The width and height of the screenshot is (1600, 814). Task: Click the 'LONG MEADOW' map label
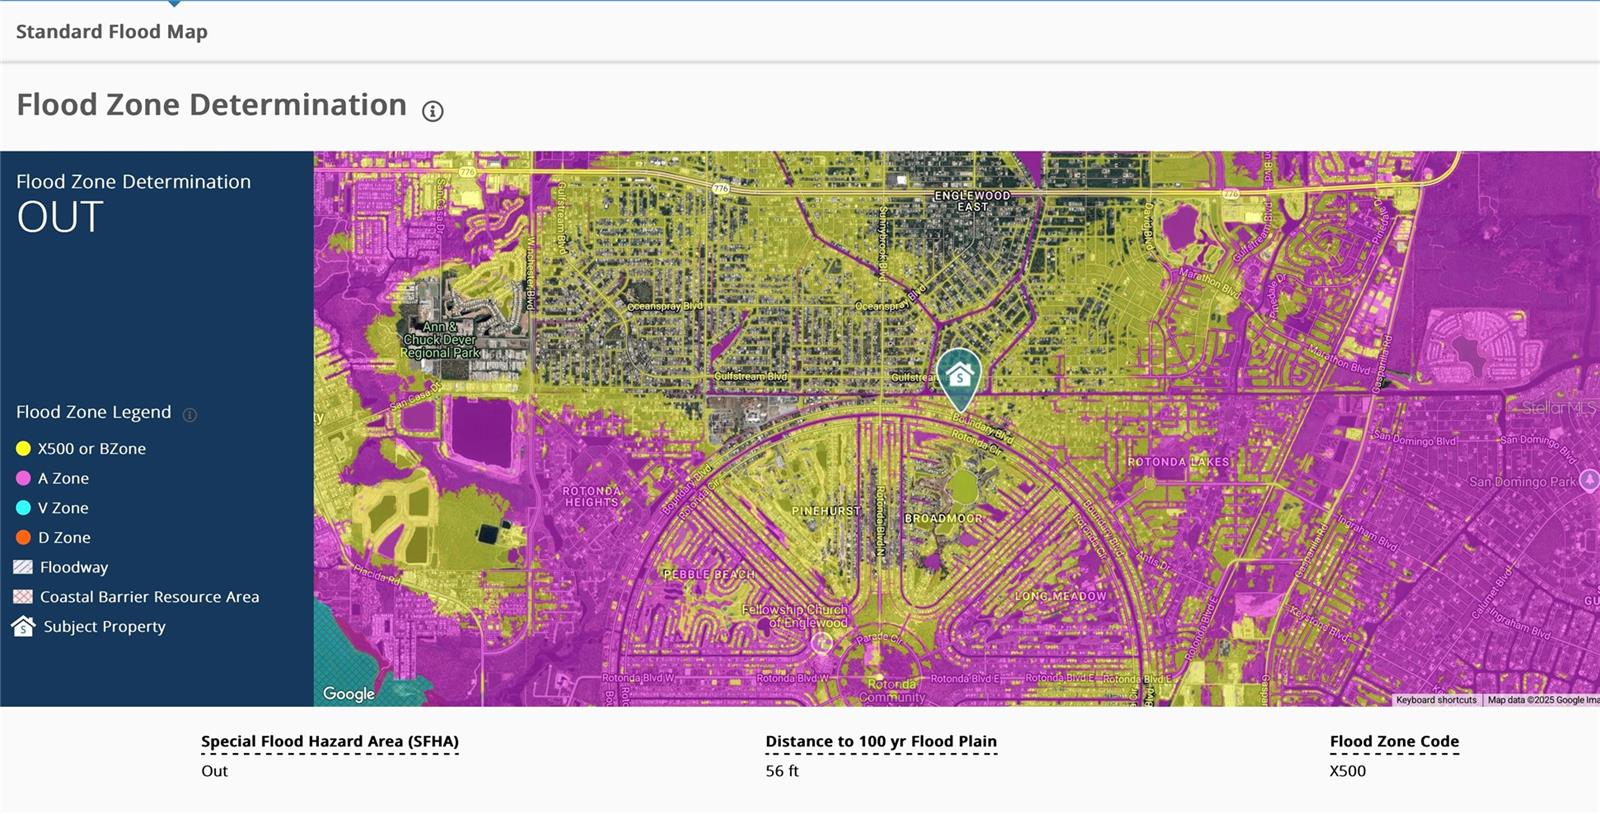click(1061, 596)
